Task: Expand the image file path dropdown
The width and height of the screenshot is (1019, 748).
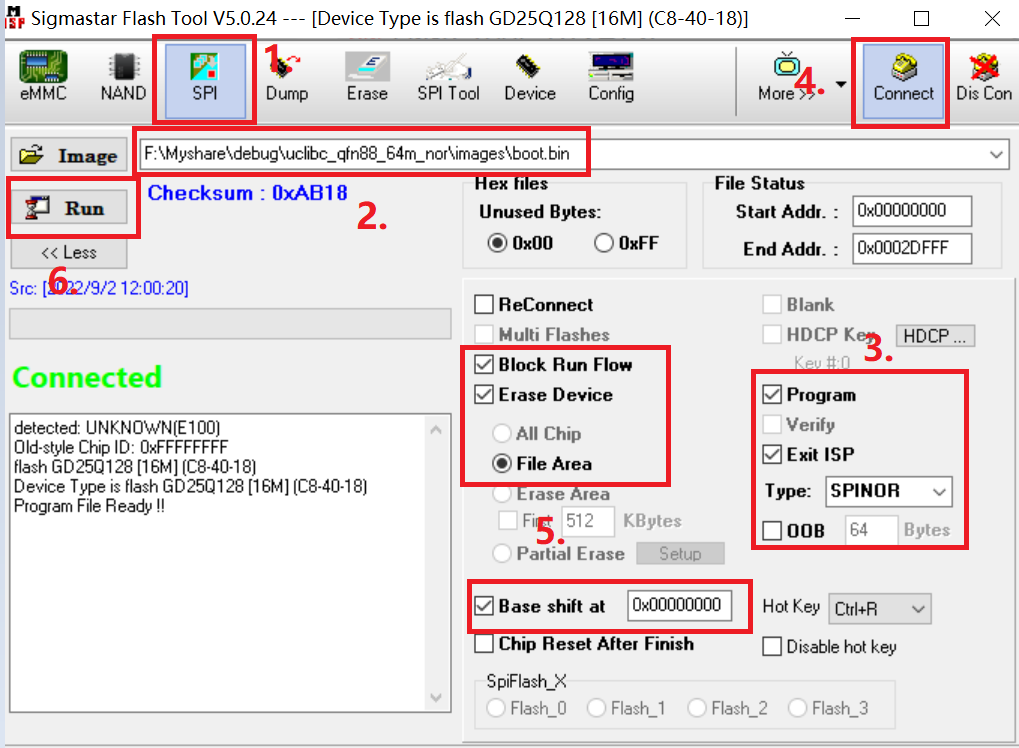Action: [996, 155]
